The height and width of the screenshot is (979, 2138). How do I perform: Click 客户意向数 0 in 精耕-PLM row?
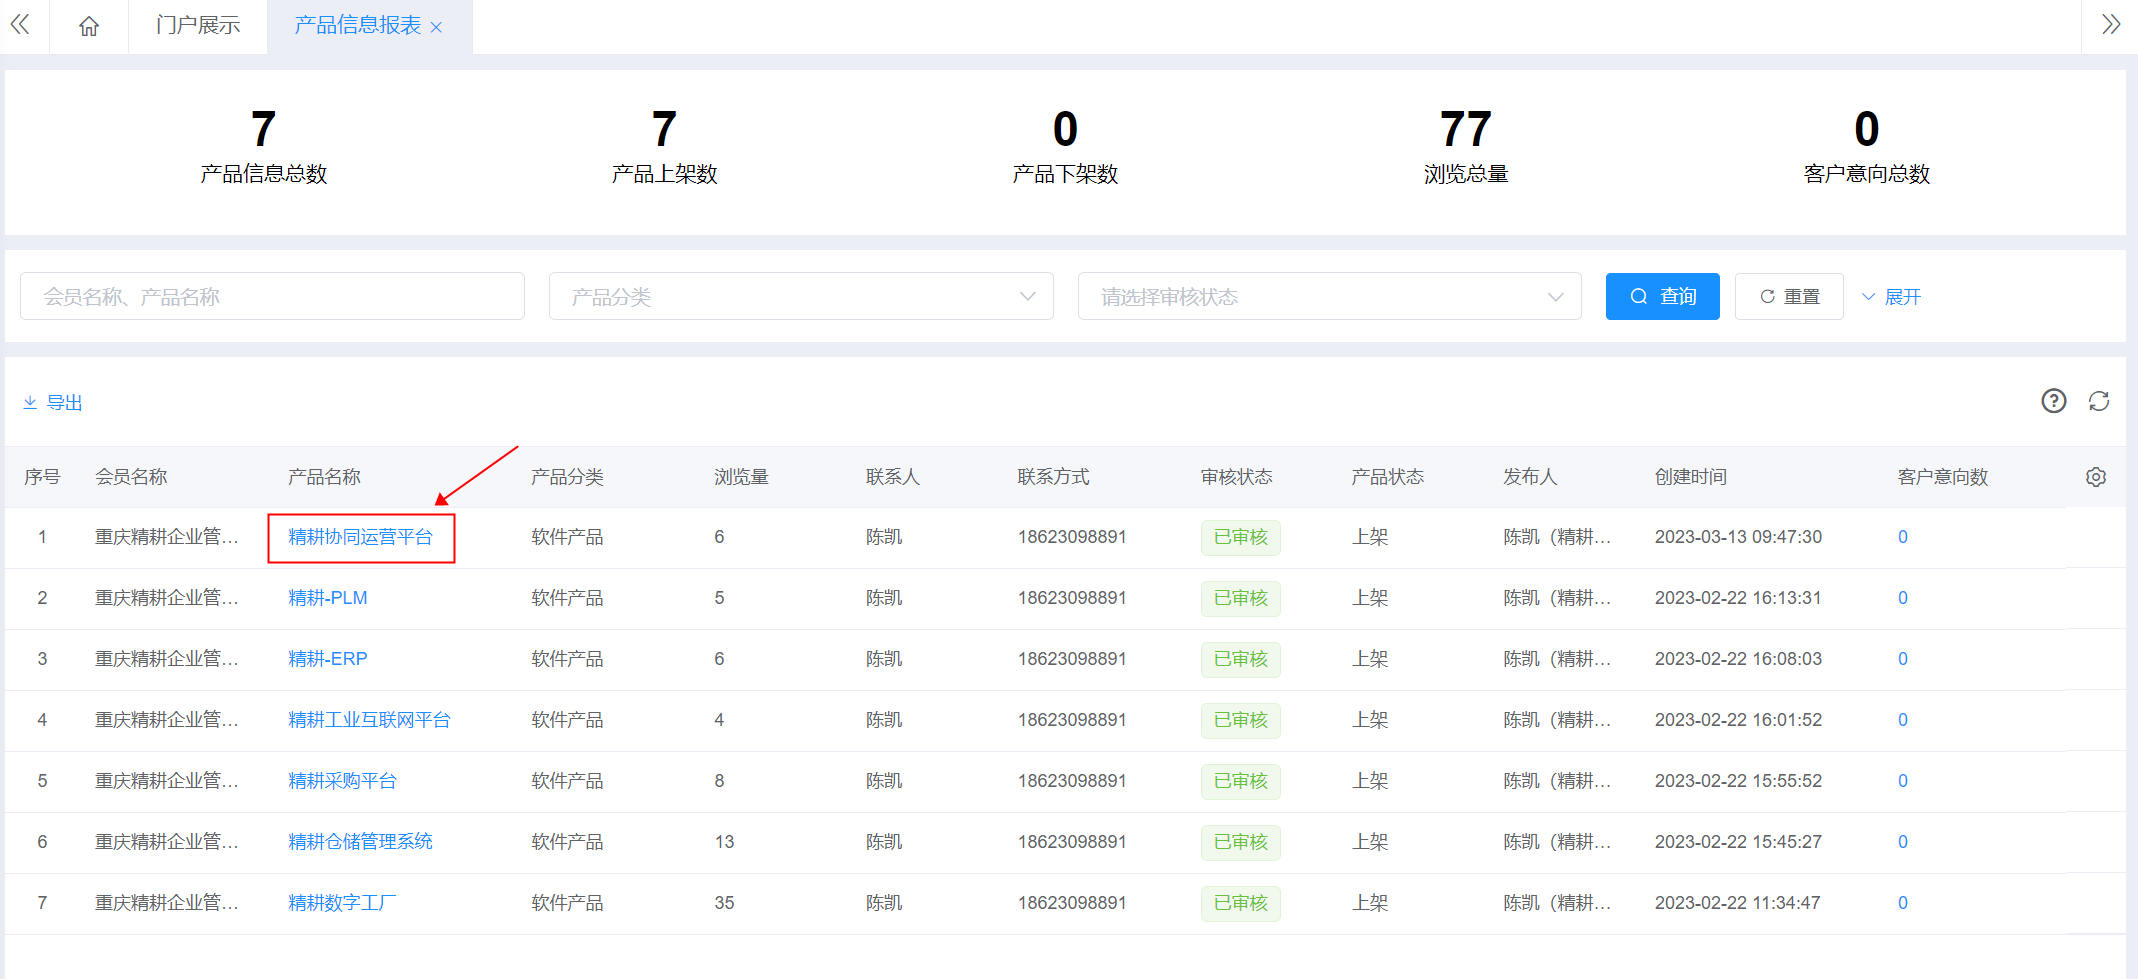1903,598
